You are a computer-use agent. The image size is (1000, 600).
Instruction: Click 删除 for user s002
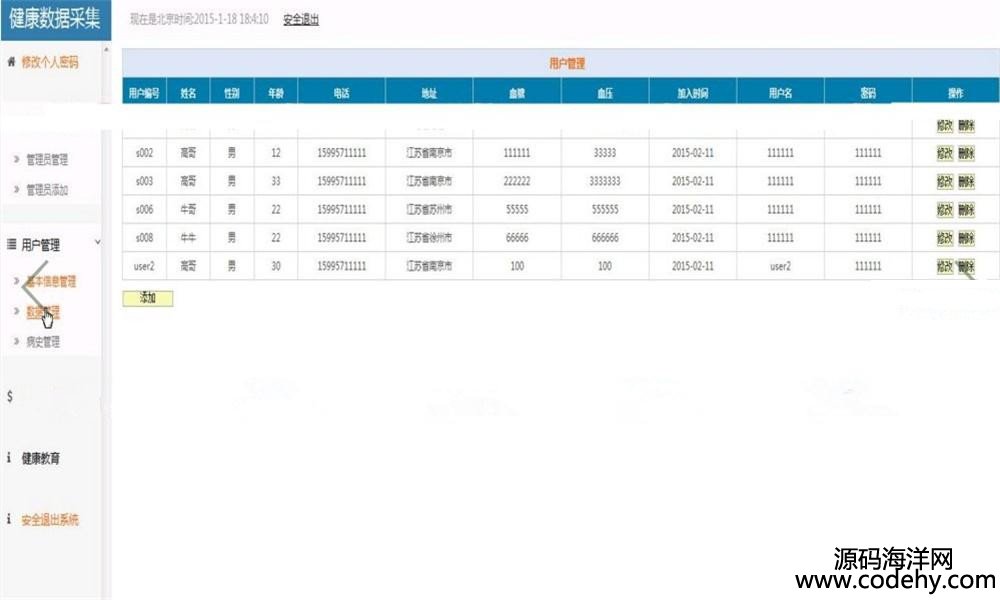(x=966, y=153)
